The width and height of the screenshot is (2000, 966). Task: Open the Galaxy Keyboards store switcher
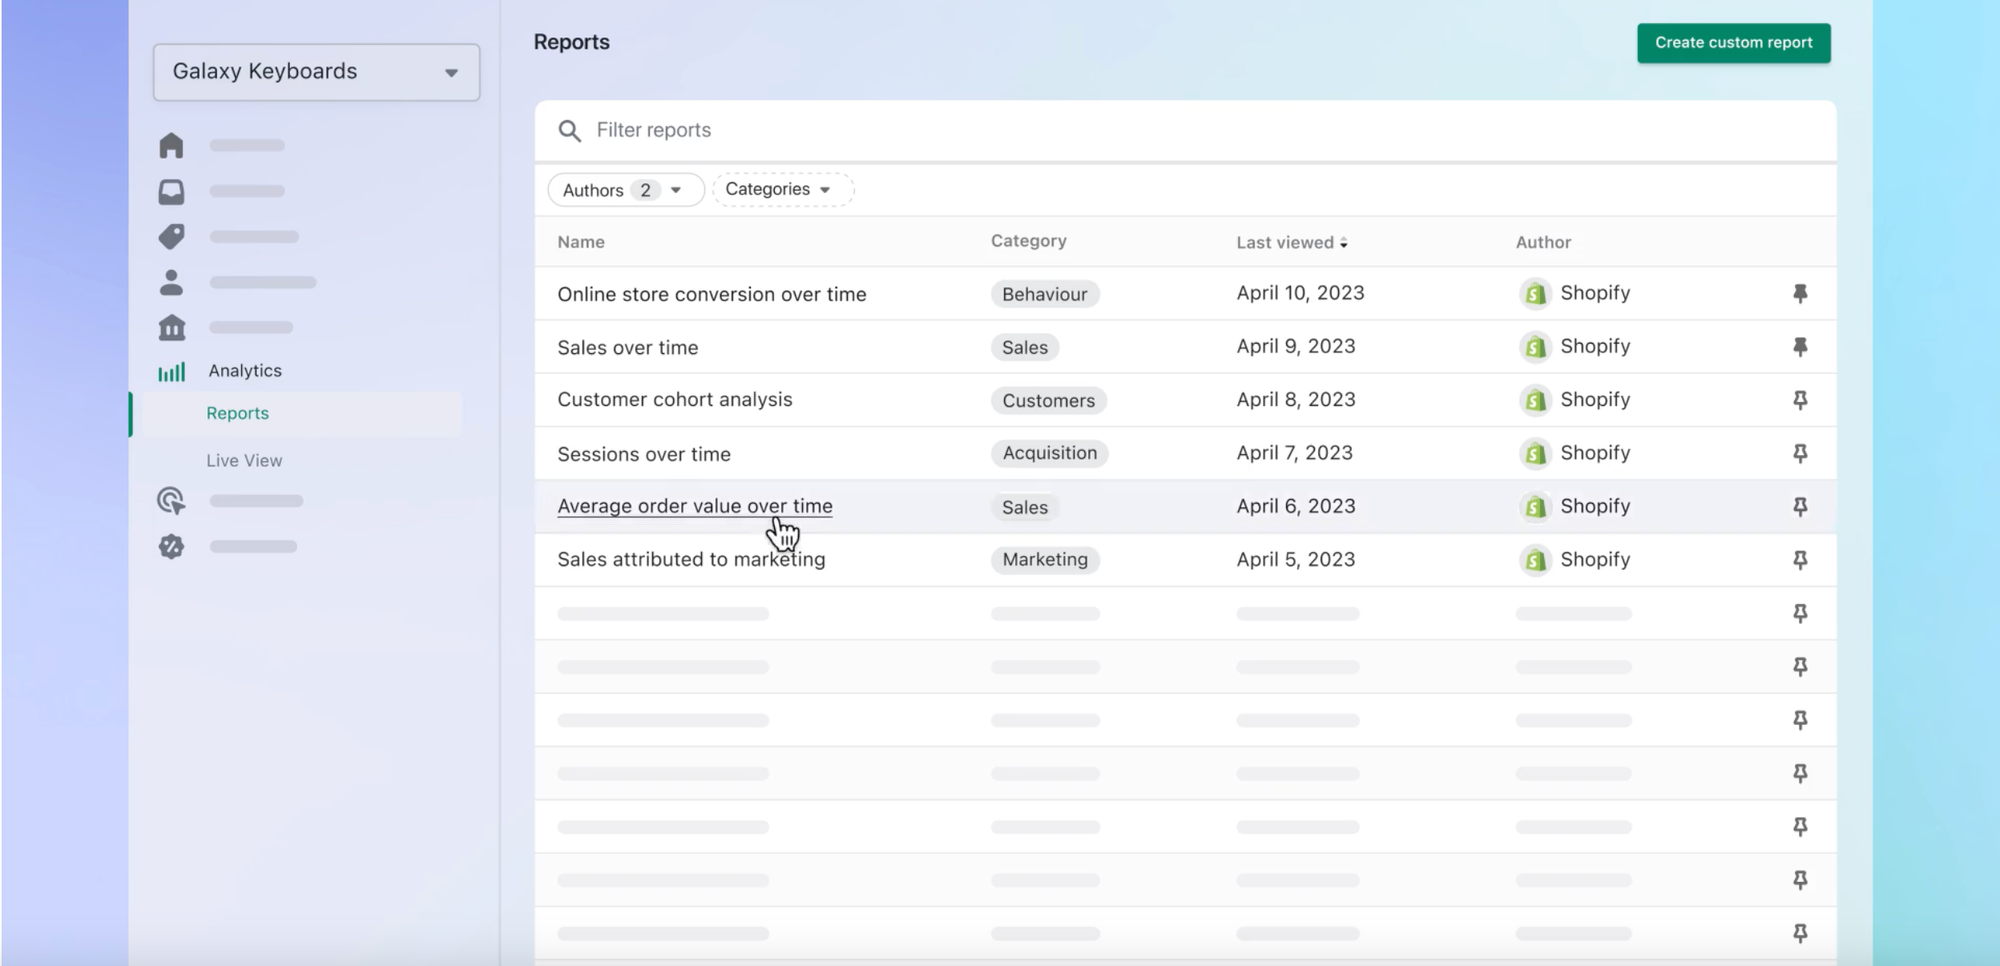point(316,71)
